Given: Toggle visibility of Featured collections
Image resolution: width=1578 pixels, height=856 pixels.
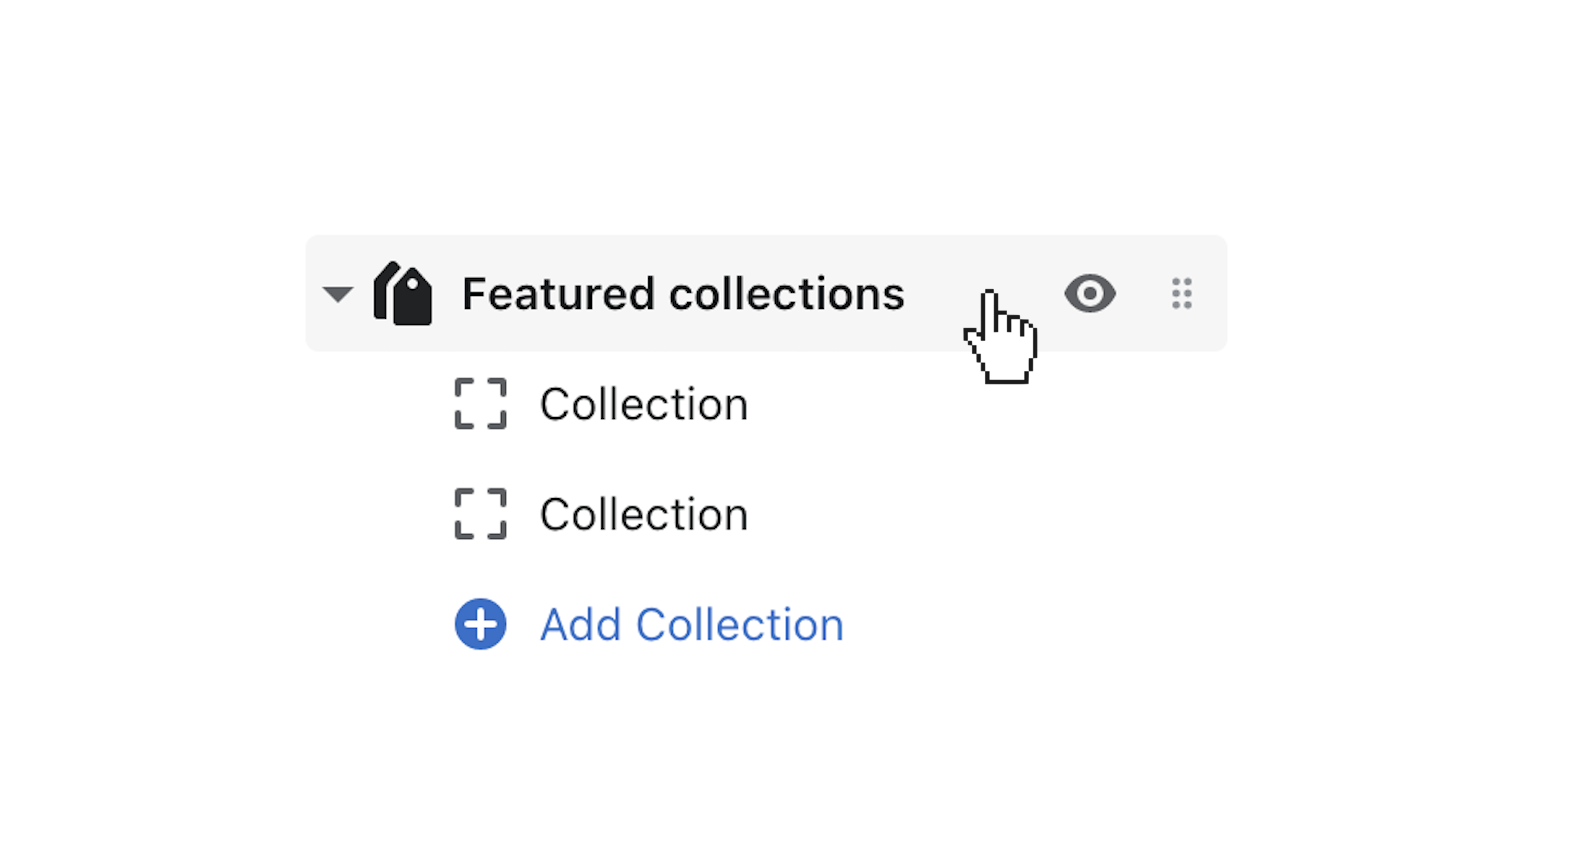Looking at the screenshot, I should coord(1090,293).
